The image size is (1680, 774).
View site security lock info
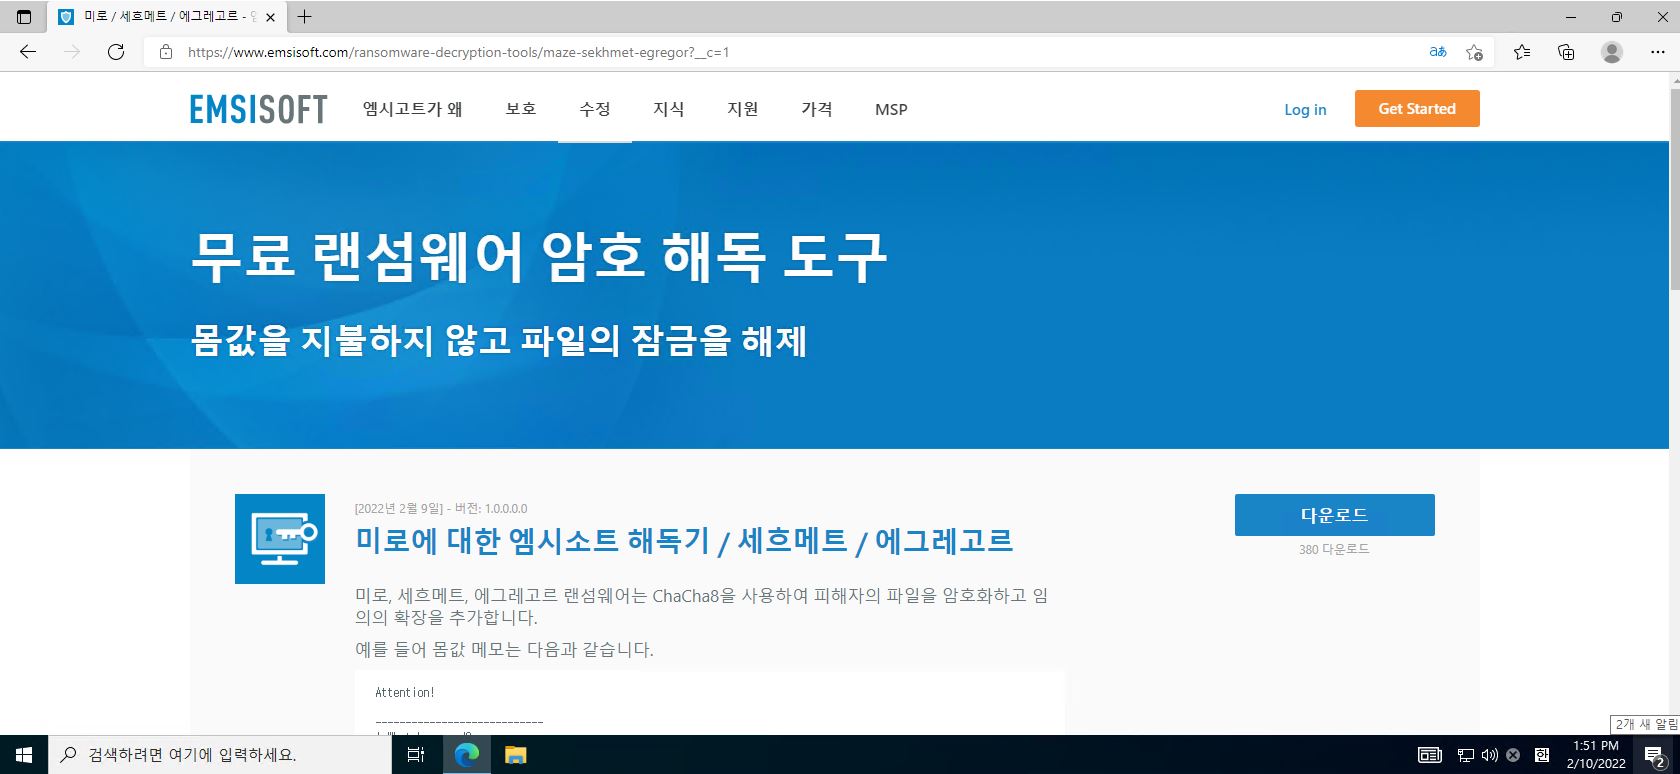(x=166, y=52)
